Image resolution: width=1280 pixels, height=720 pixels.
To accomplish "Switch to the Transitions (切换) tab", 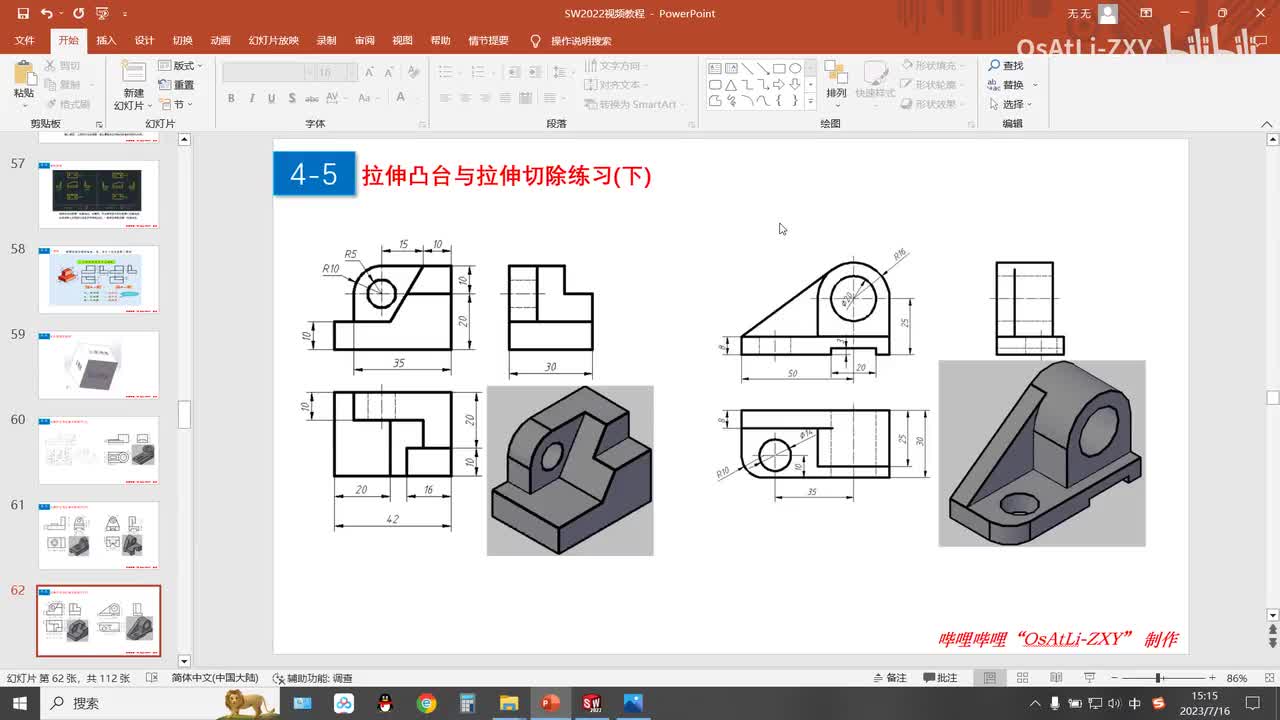I will point(182,41).
